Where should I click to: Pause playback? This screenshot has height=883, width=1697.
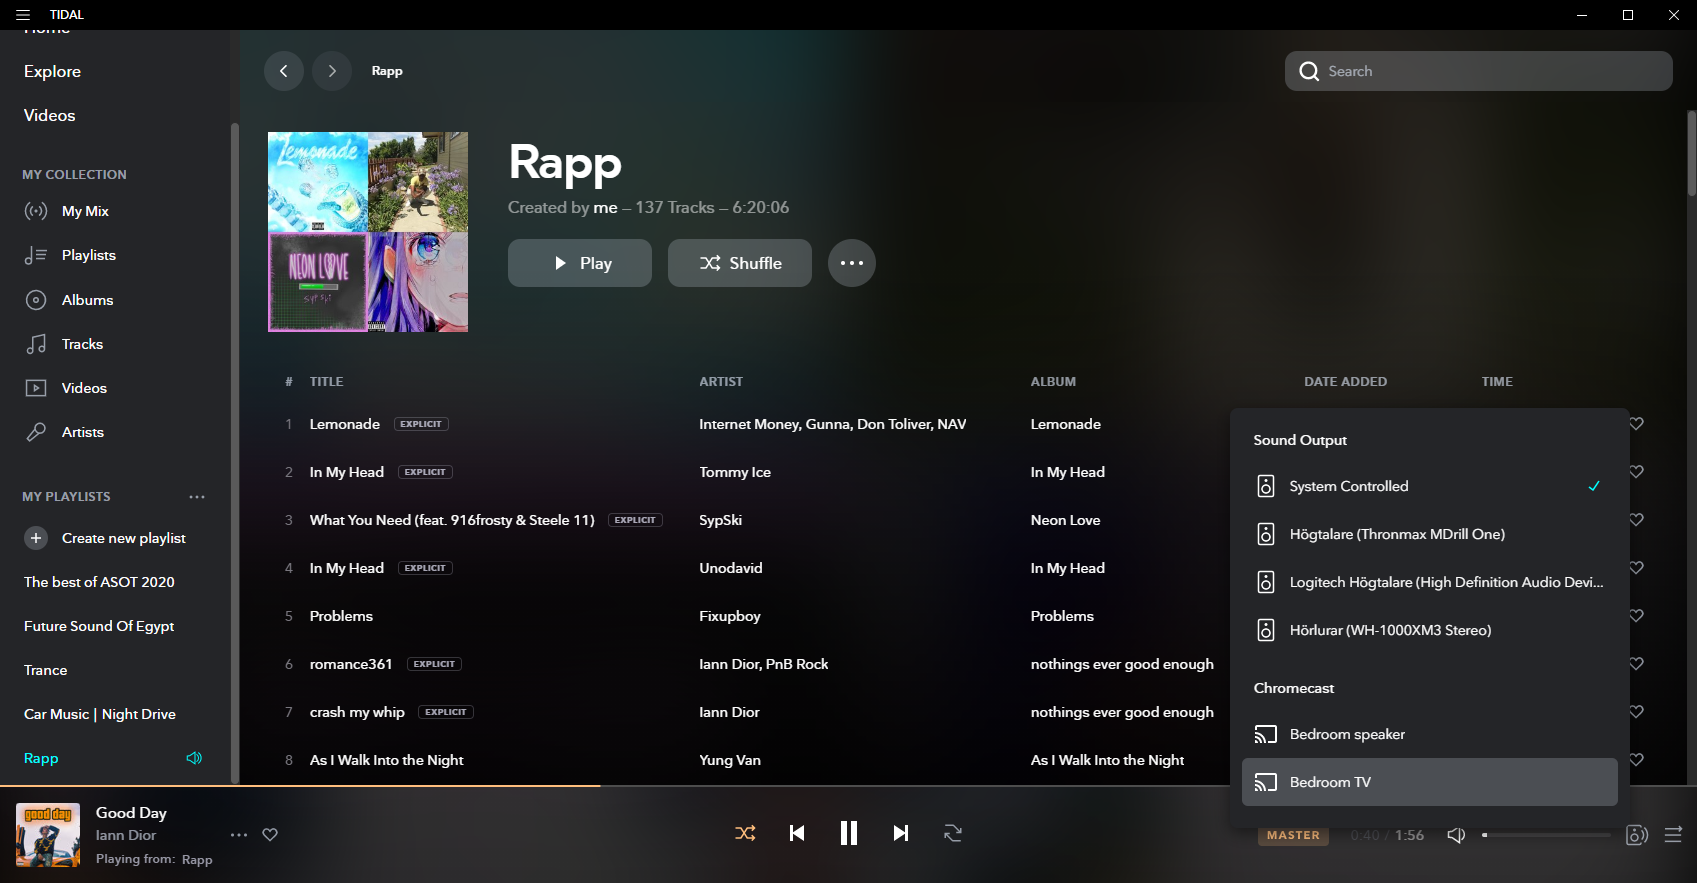click(x=849, y=833)
